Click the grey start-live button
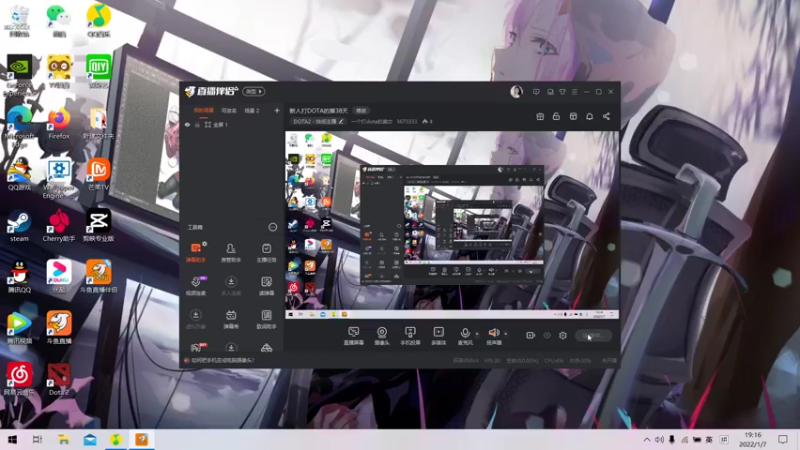This screenshot has height=450, width=800. [x=593, y=335]
